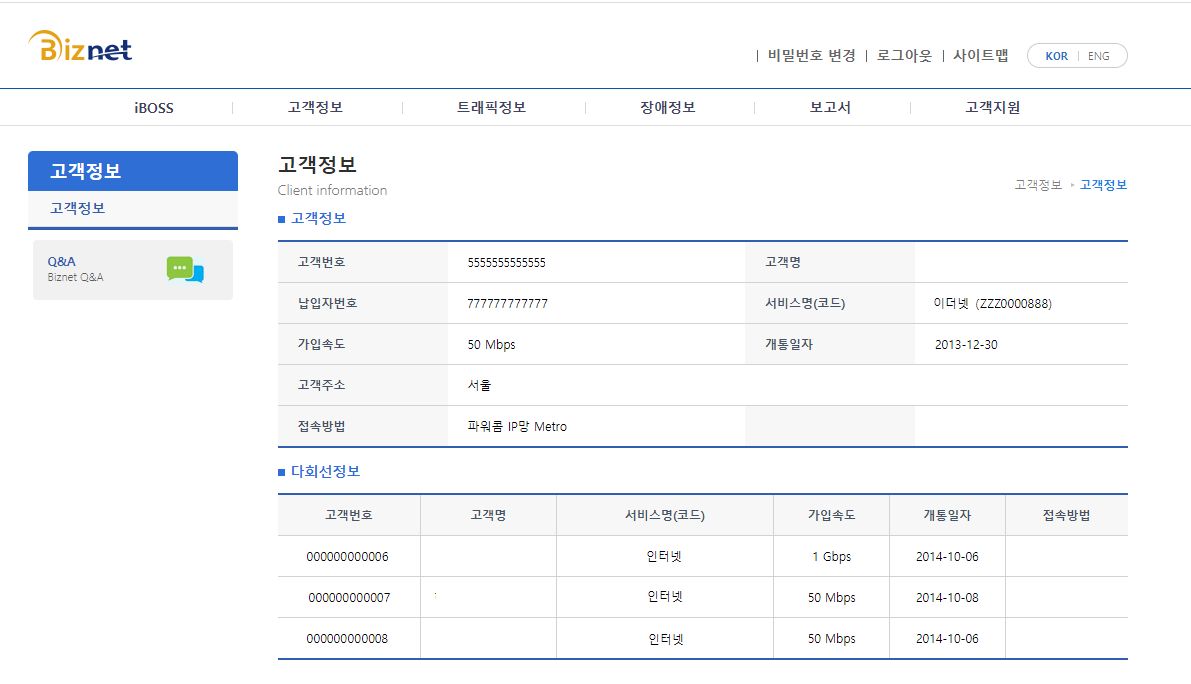Image resolution: width=1191 pixels, height=684 pixels.
Task: Click 50 Mbps in row 000000000008
Action: [x=832, y=638]
